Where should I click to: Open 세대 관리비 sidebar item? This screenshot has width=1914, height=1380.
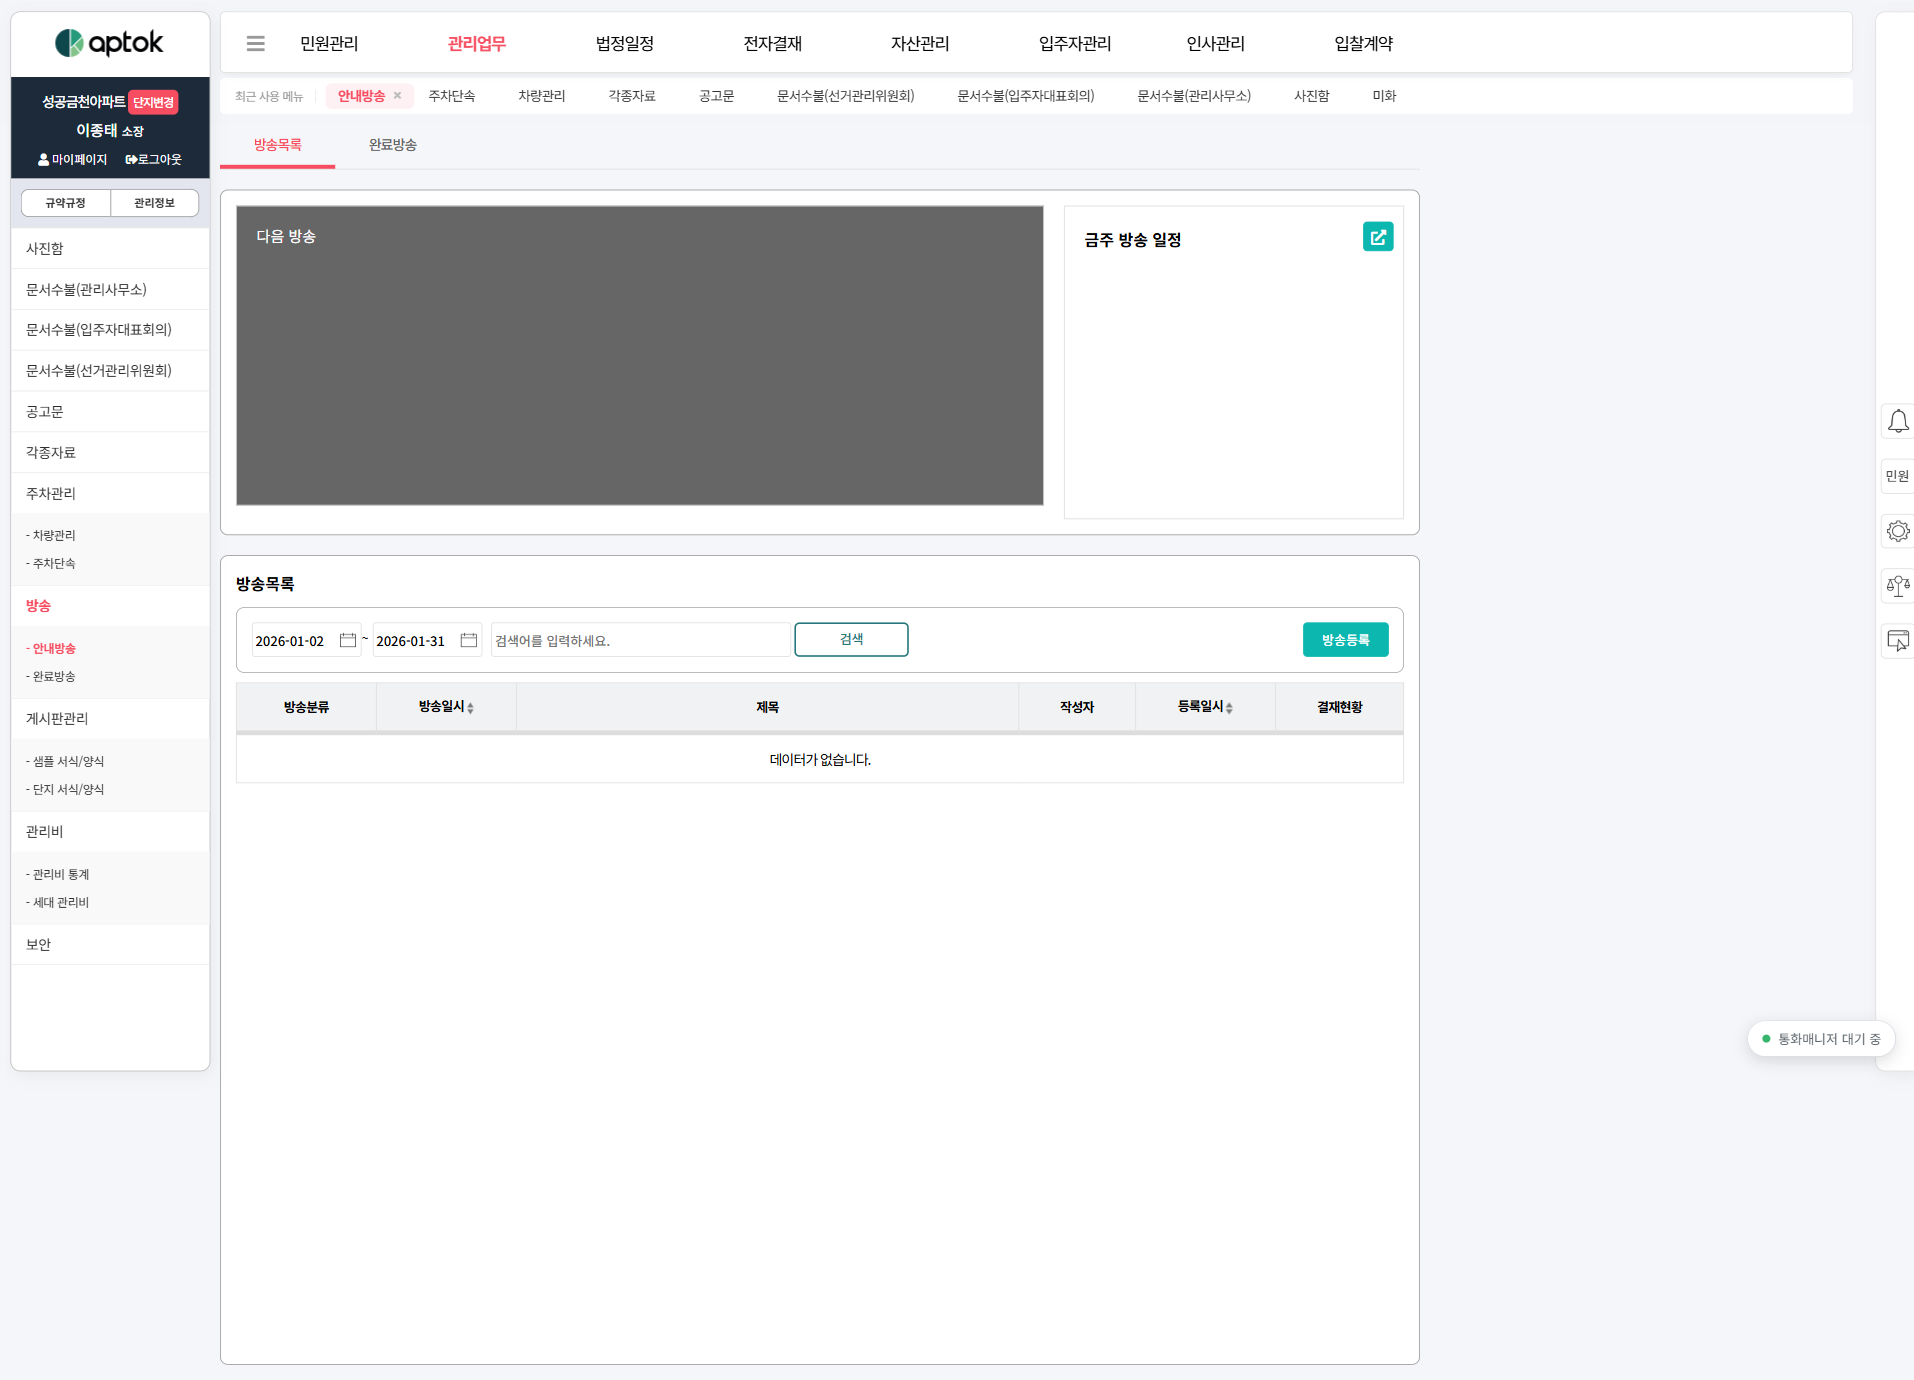pyautogui.click(x=58, y=903)
